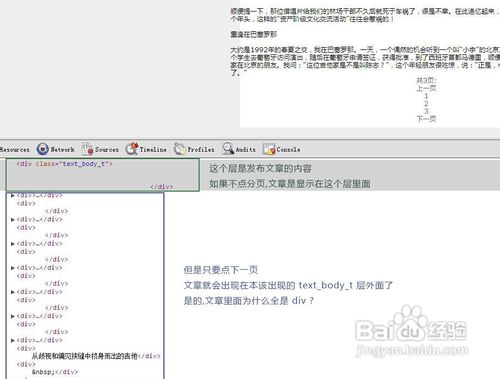Switch to the Profiles panel
This screenshot has height=379, width=500.
click(194, 149)
